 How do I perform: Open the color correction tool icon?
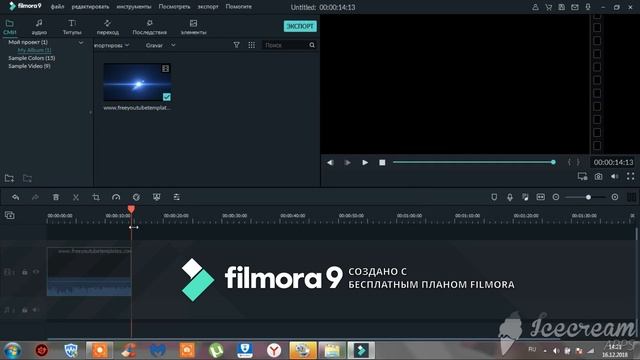[x=136, y=197]
